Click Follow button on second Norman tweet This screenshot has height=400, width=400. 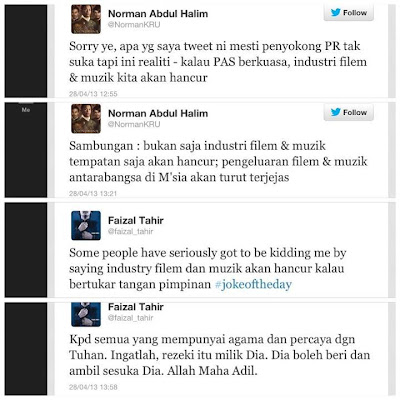(x=349, y=113)
